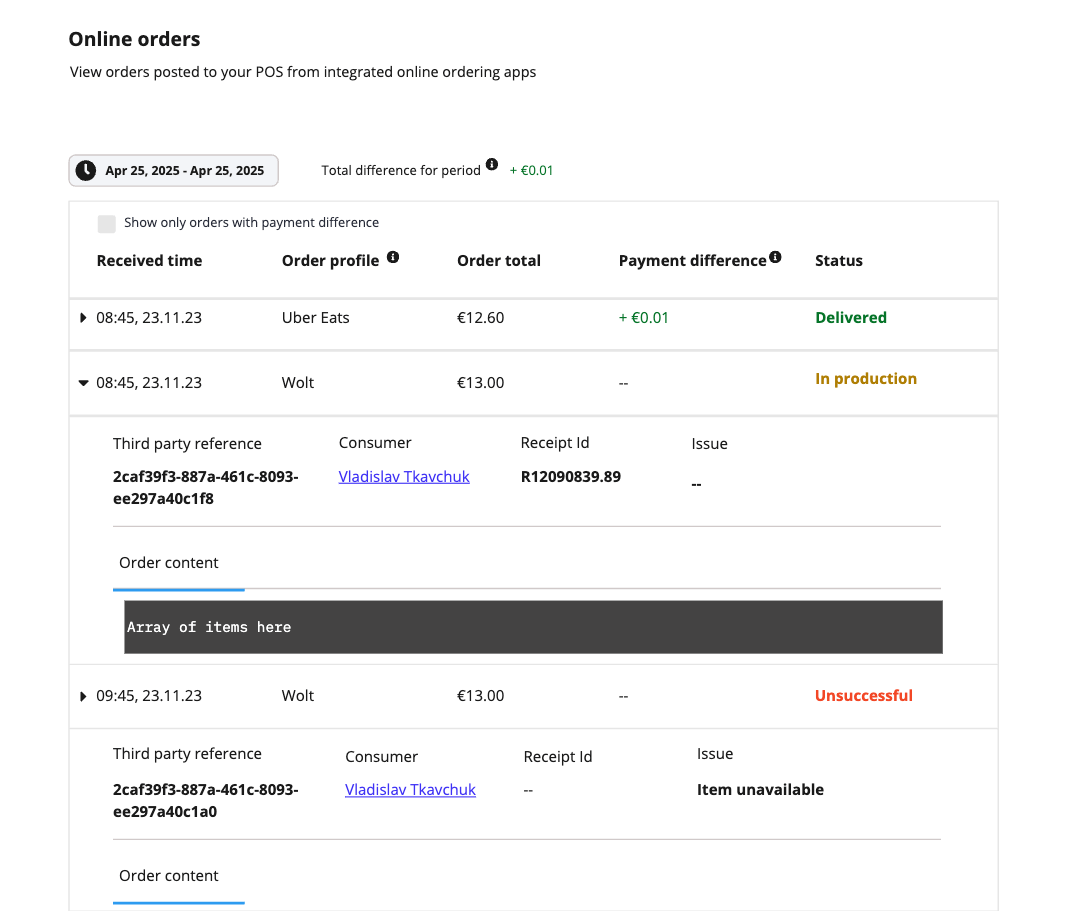
Task: Collapse the Wolt In production order row
Action: [83, 383]
